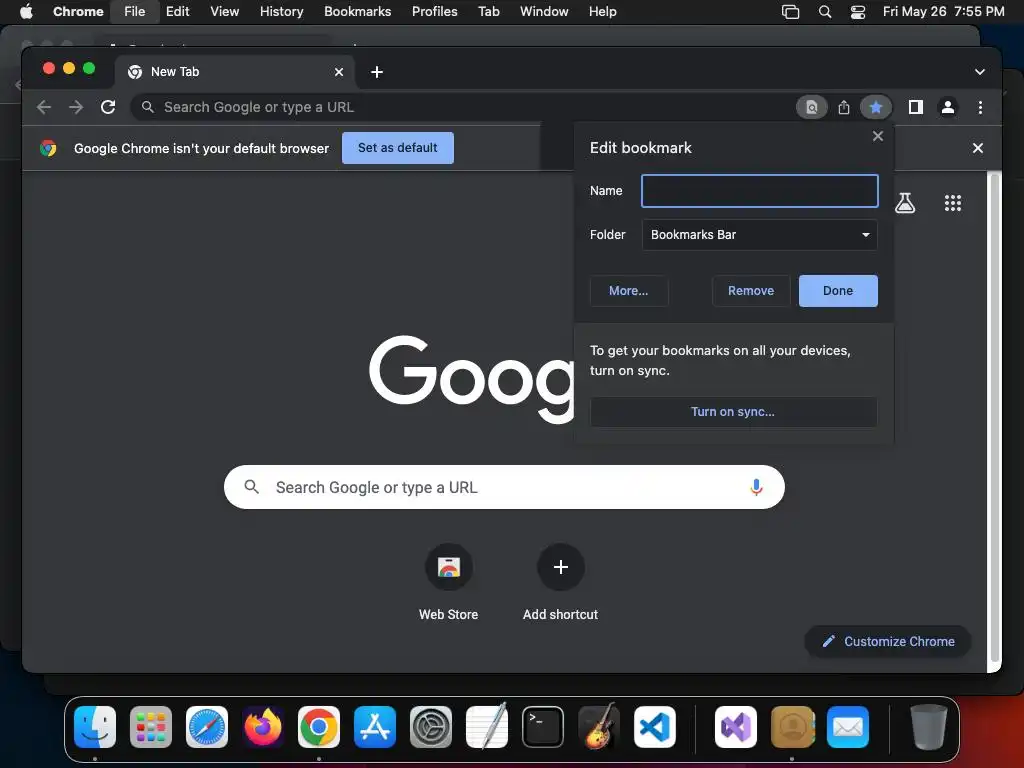Open the Apple menu
This screenshot has height=768, width=1024.
[x=26, y=12]
